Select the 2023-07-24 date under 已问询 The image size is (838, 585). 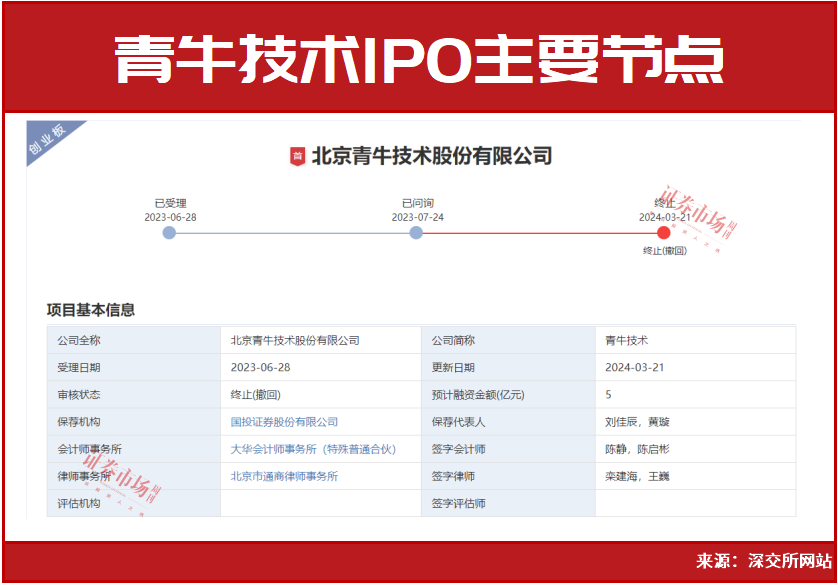tap(417, 217)
